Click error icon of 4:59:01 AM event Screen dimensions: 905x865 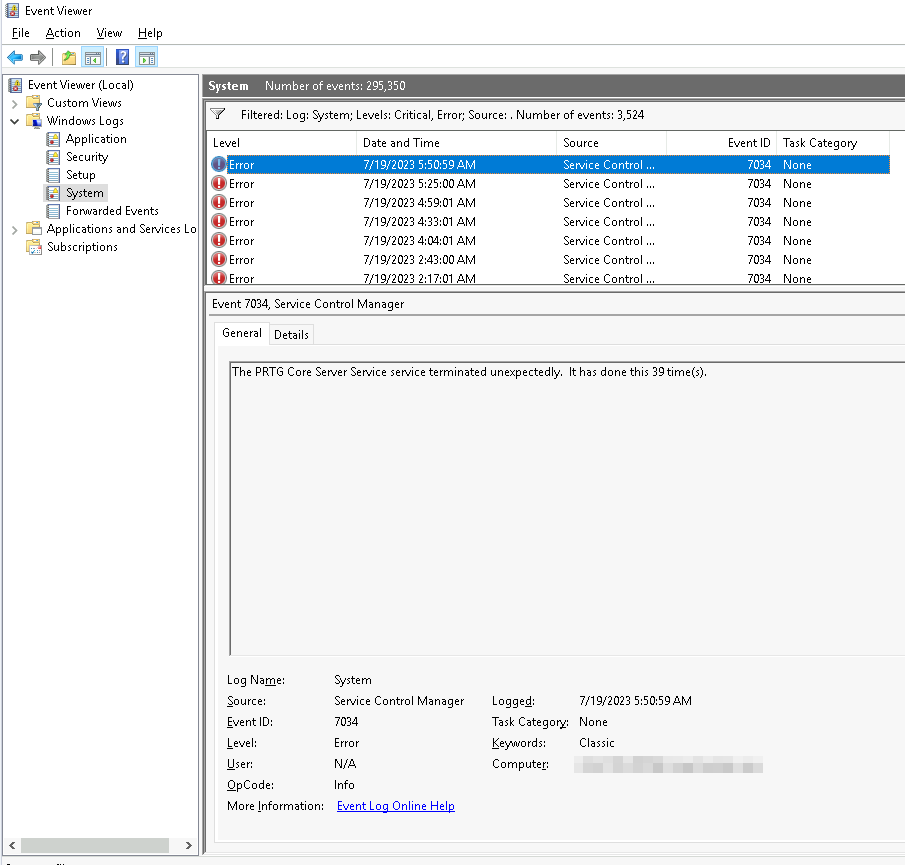pyautogui.click(x=219, y=203)
